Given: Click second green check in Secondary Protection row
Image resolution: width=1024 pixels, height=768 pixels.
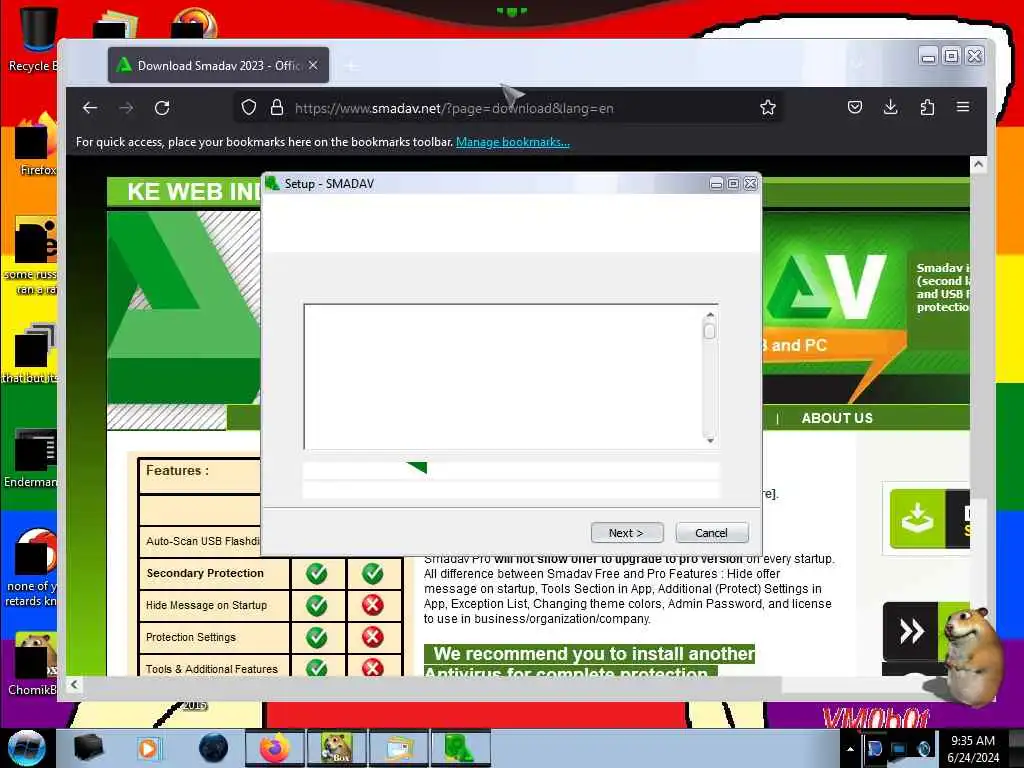Looking at the screenshot, I should click(373, 573).
